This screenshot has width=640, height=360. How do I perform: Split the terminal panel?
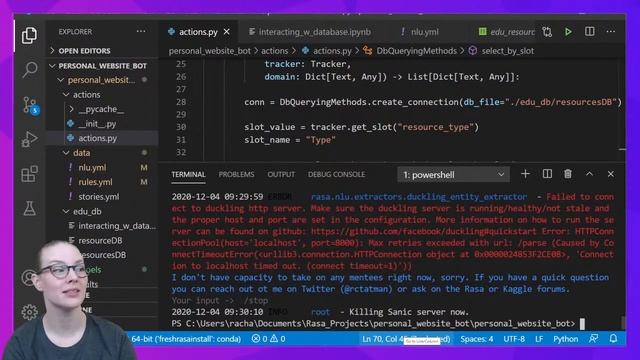547,174
